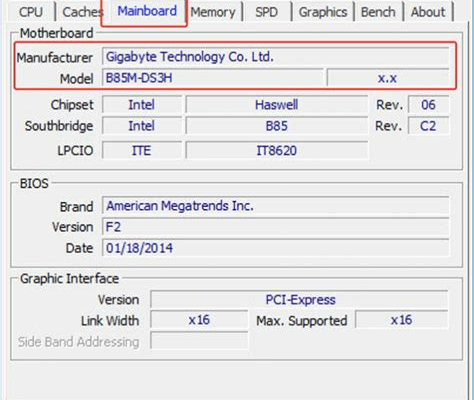
Task: Click the Graphic Interface group title
Action: (69, 279)
